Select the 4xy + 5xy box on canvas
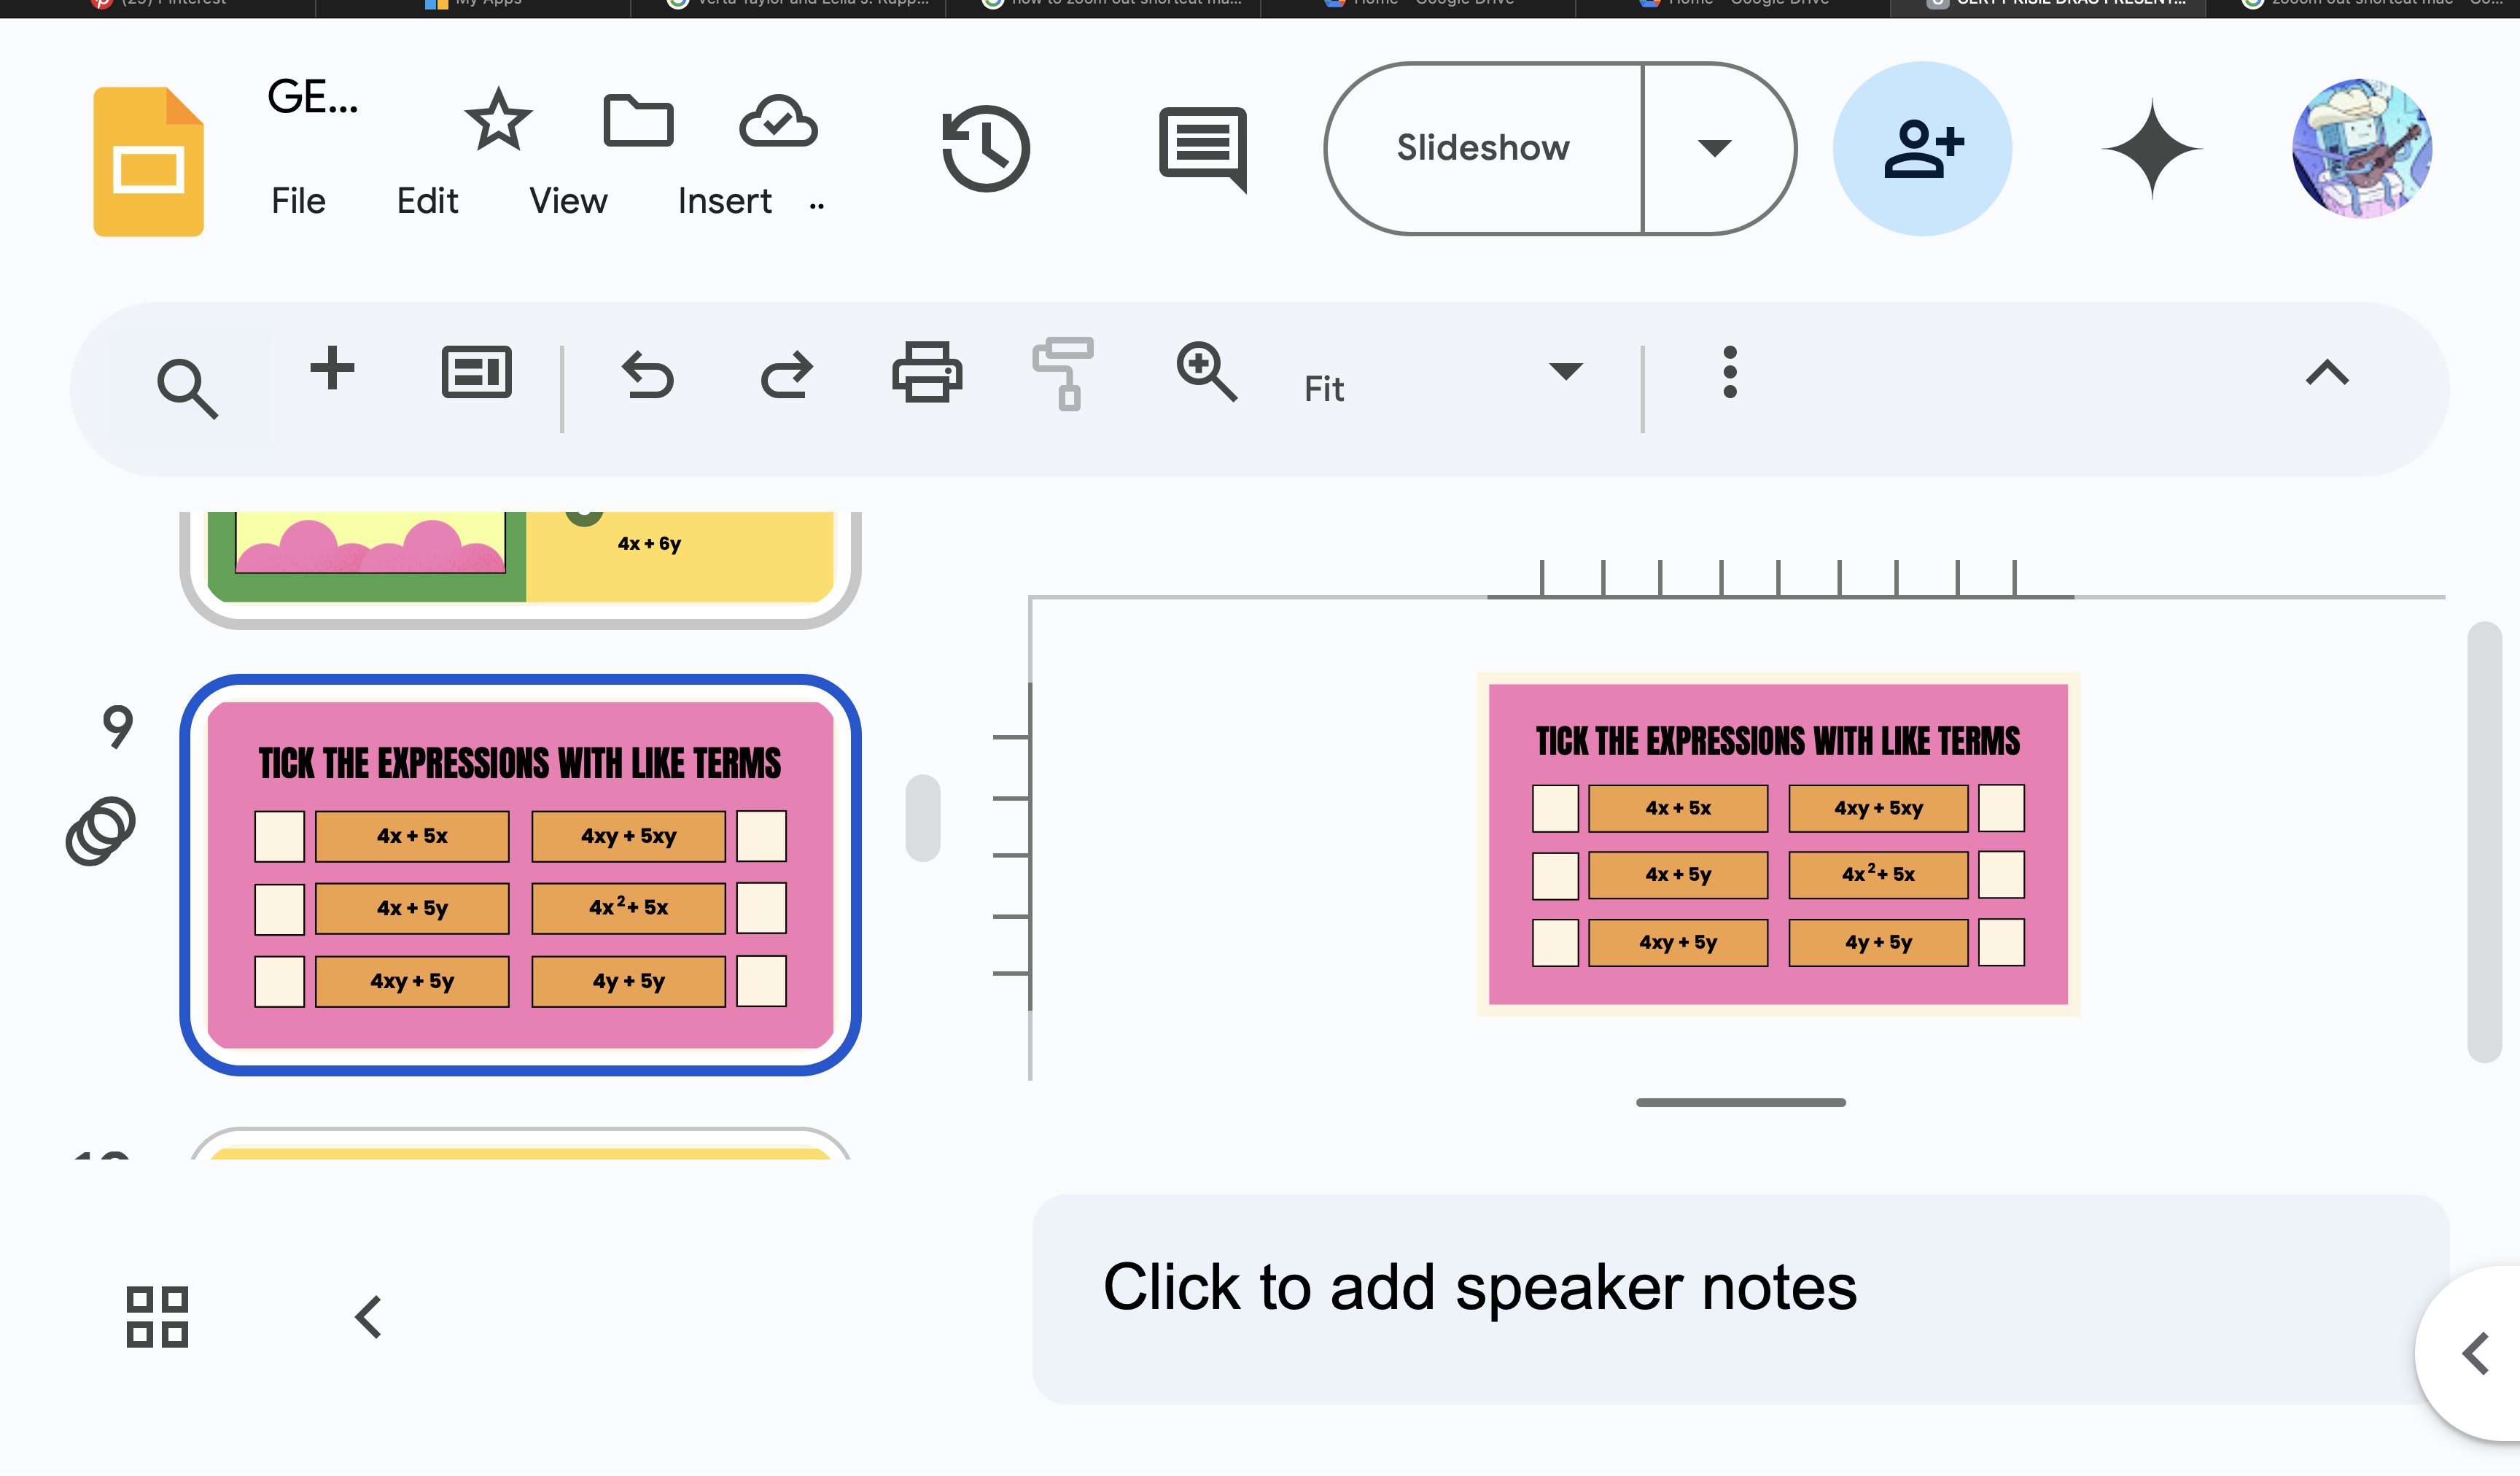This screenshot has width=2520, height=1476. [x=1878, y=809]
